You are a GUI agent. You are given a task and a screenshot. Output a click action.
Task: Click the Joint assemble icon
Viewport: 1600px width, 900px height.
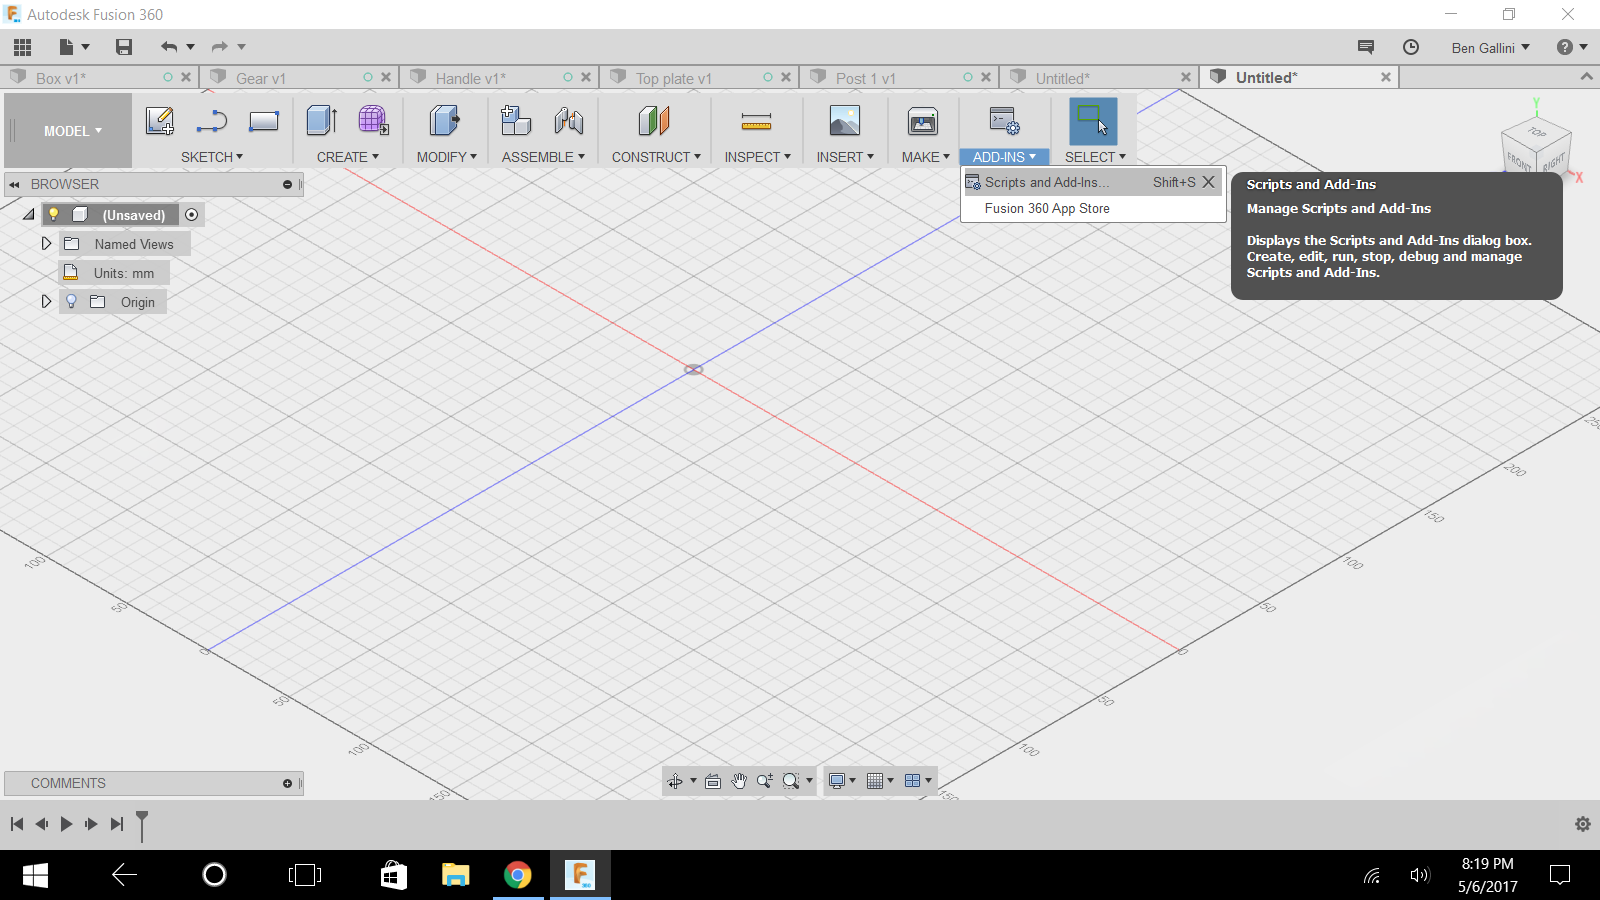coord(569,121)
